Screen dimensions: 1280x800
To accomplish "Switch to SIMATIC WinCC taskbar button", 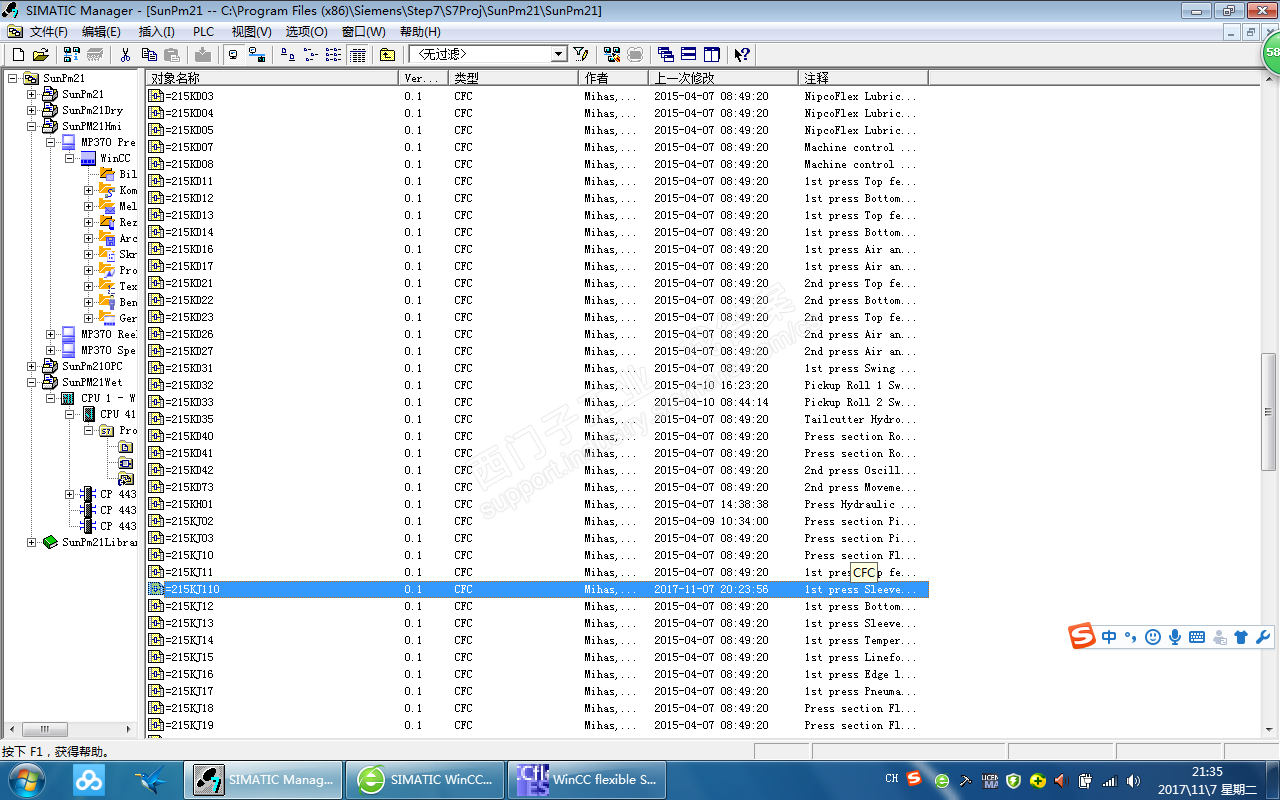I will [426, 780].
